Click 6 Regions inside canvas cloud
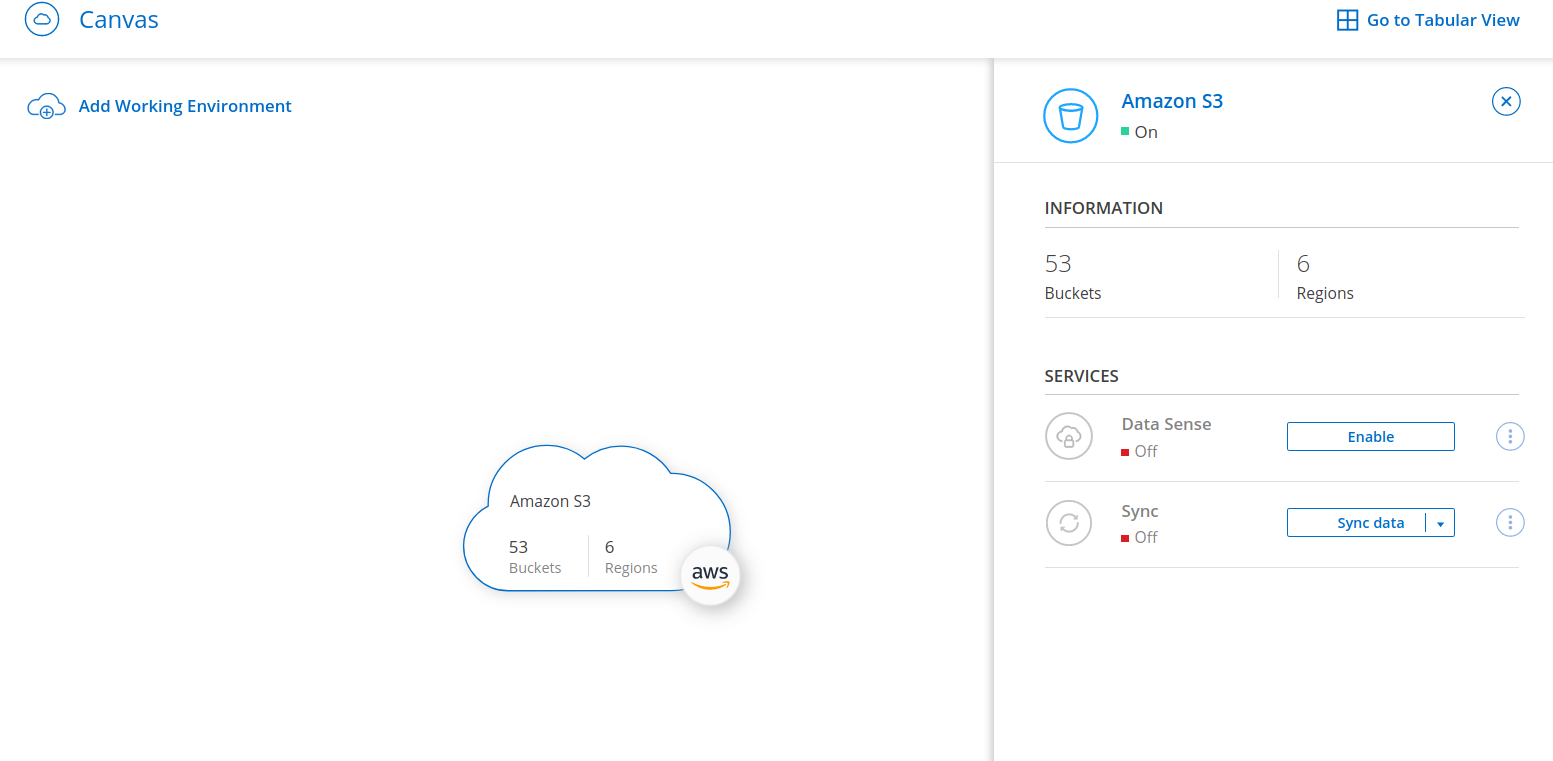This screenshot has width=1553, height=761. click(x=631, y=557)
